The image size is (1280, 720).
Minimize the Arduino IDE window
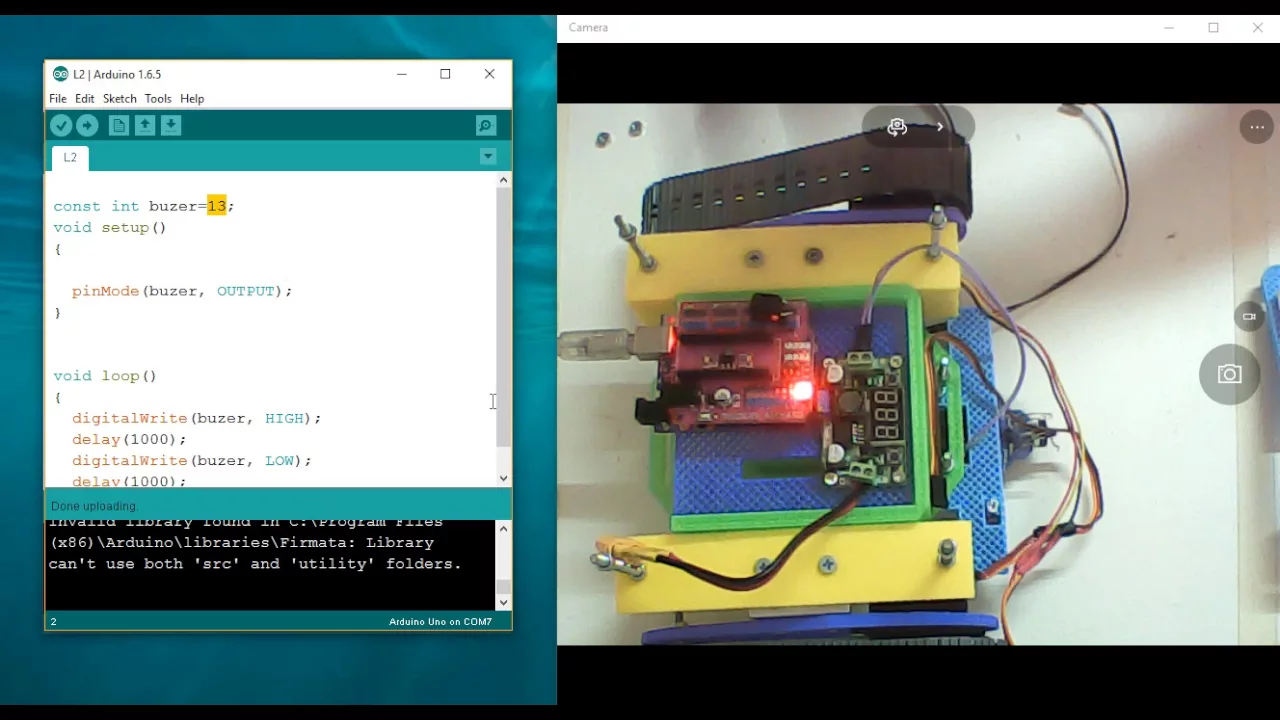pos(402,74)
